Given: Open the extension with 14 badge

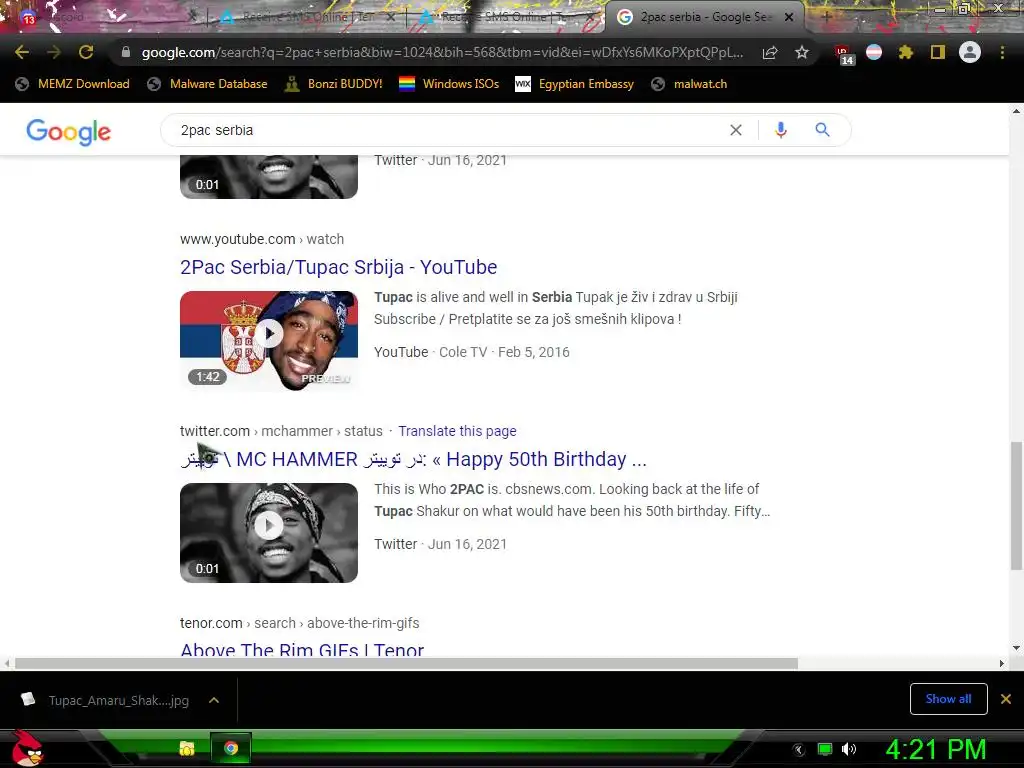Looking at the screenshot, I should [844, 54].
